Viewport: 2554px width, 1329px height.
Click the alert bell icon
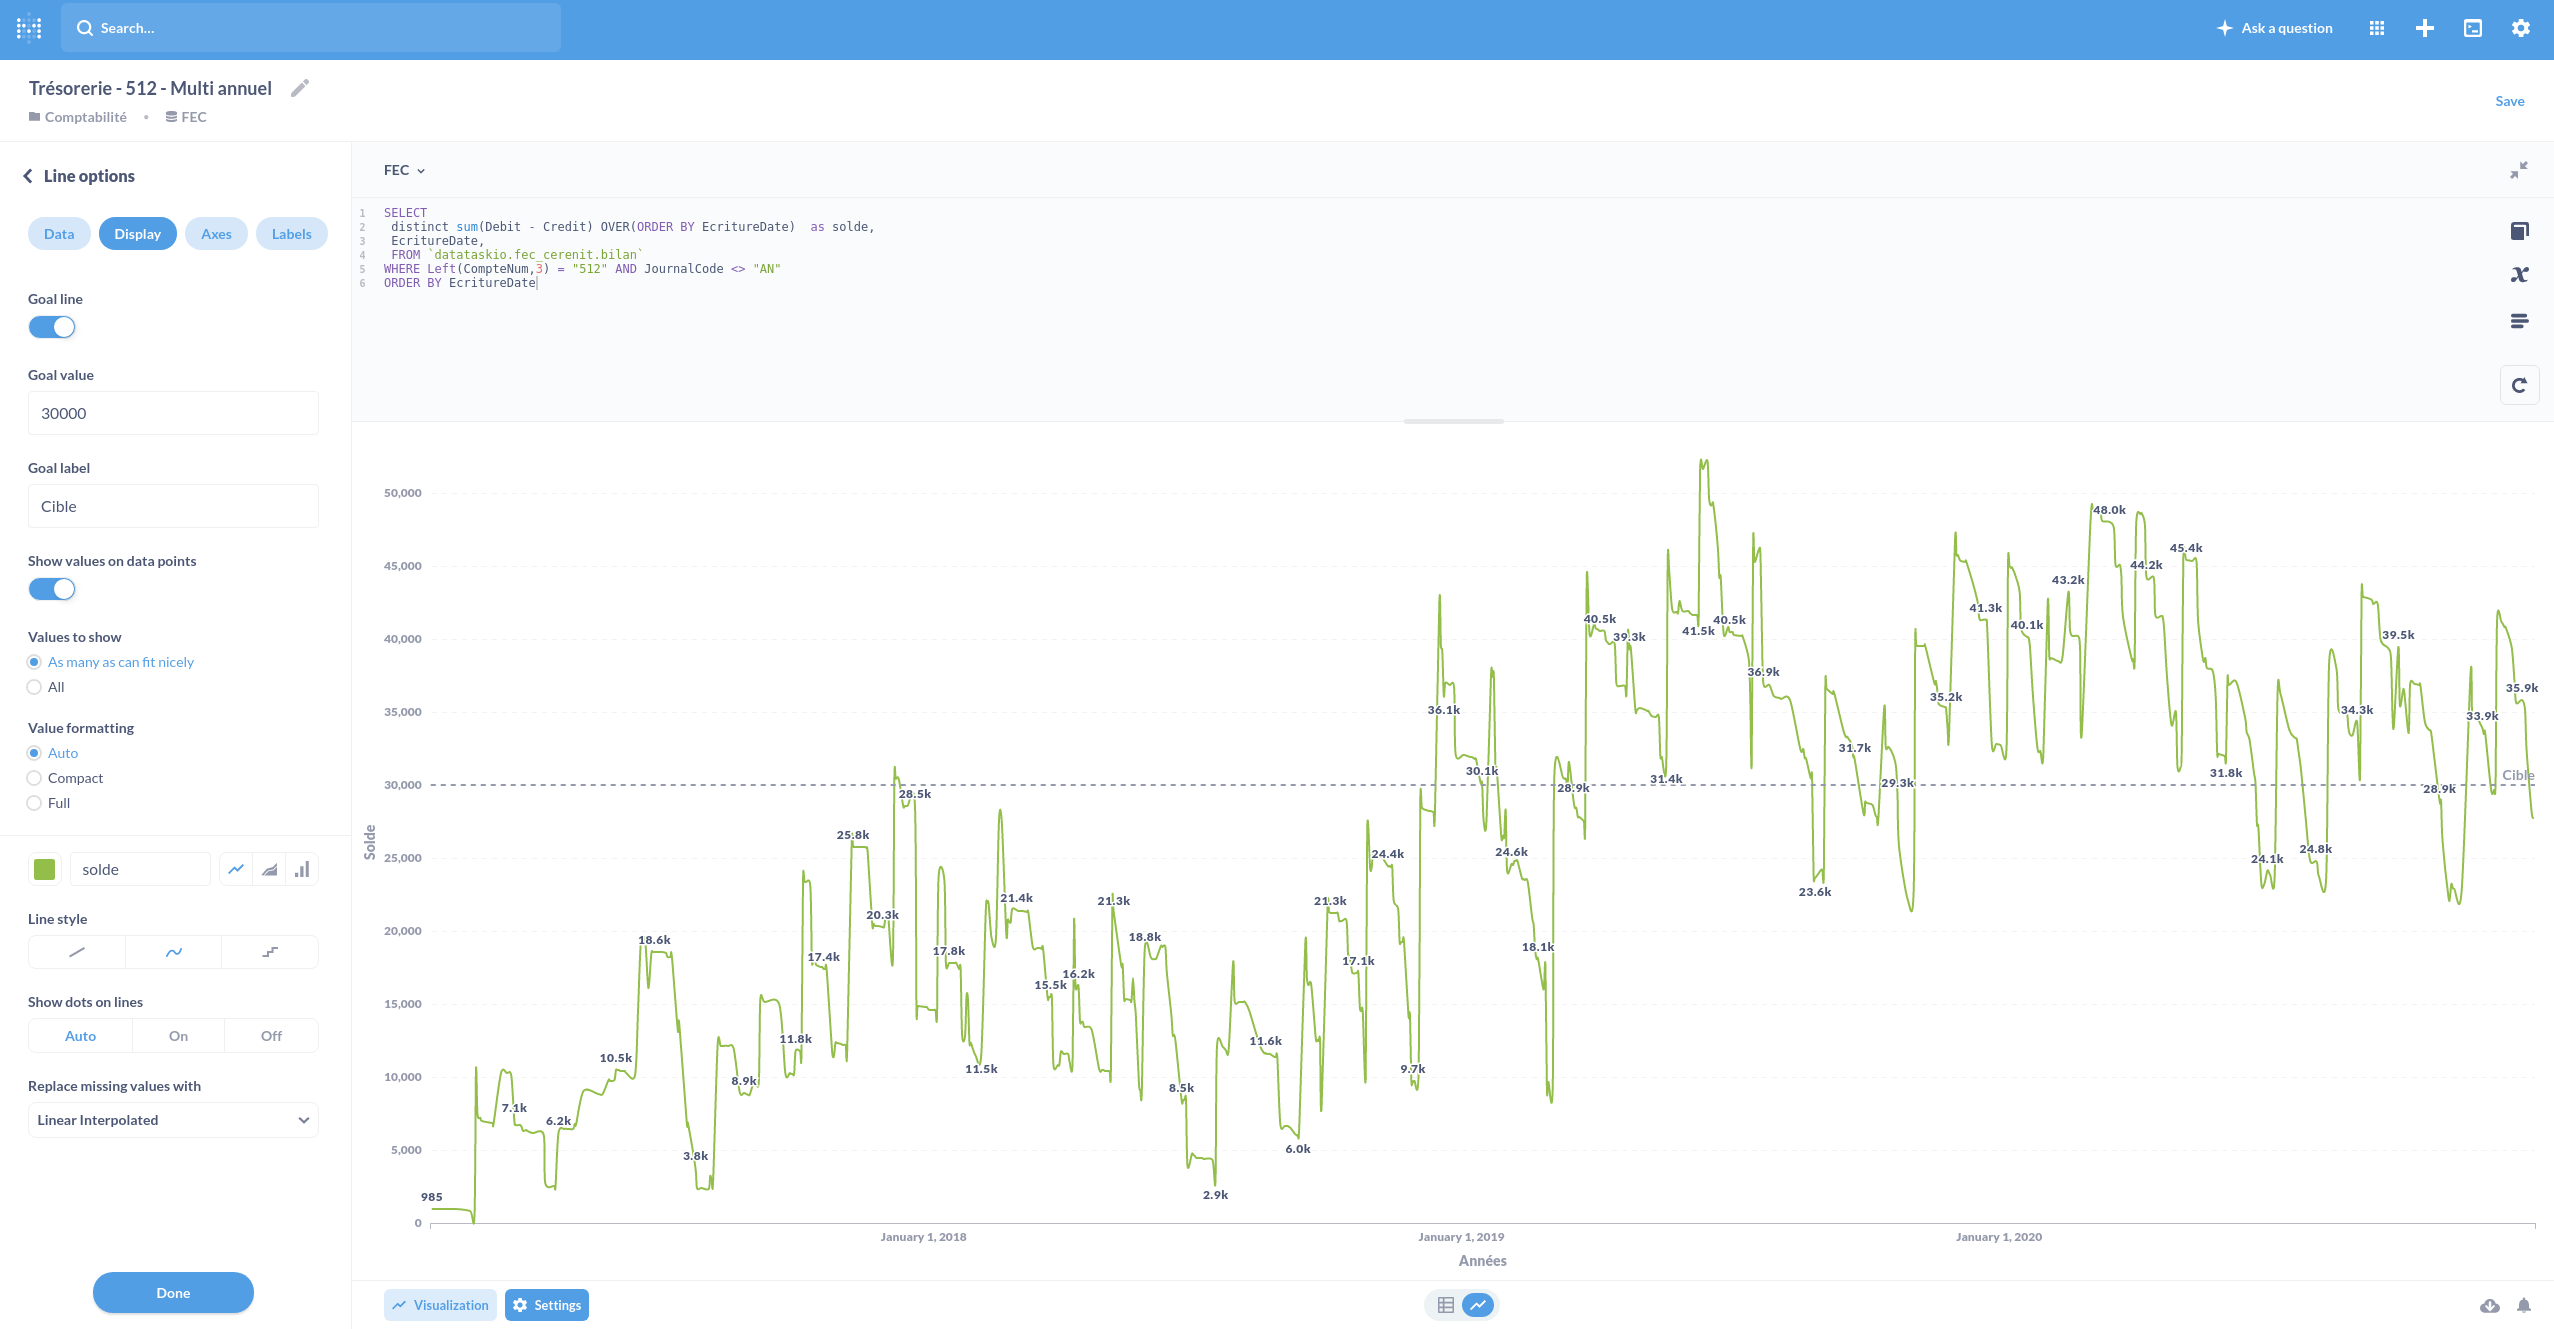click(2524, 1305)
